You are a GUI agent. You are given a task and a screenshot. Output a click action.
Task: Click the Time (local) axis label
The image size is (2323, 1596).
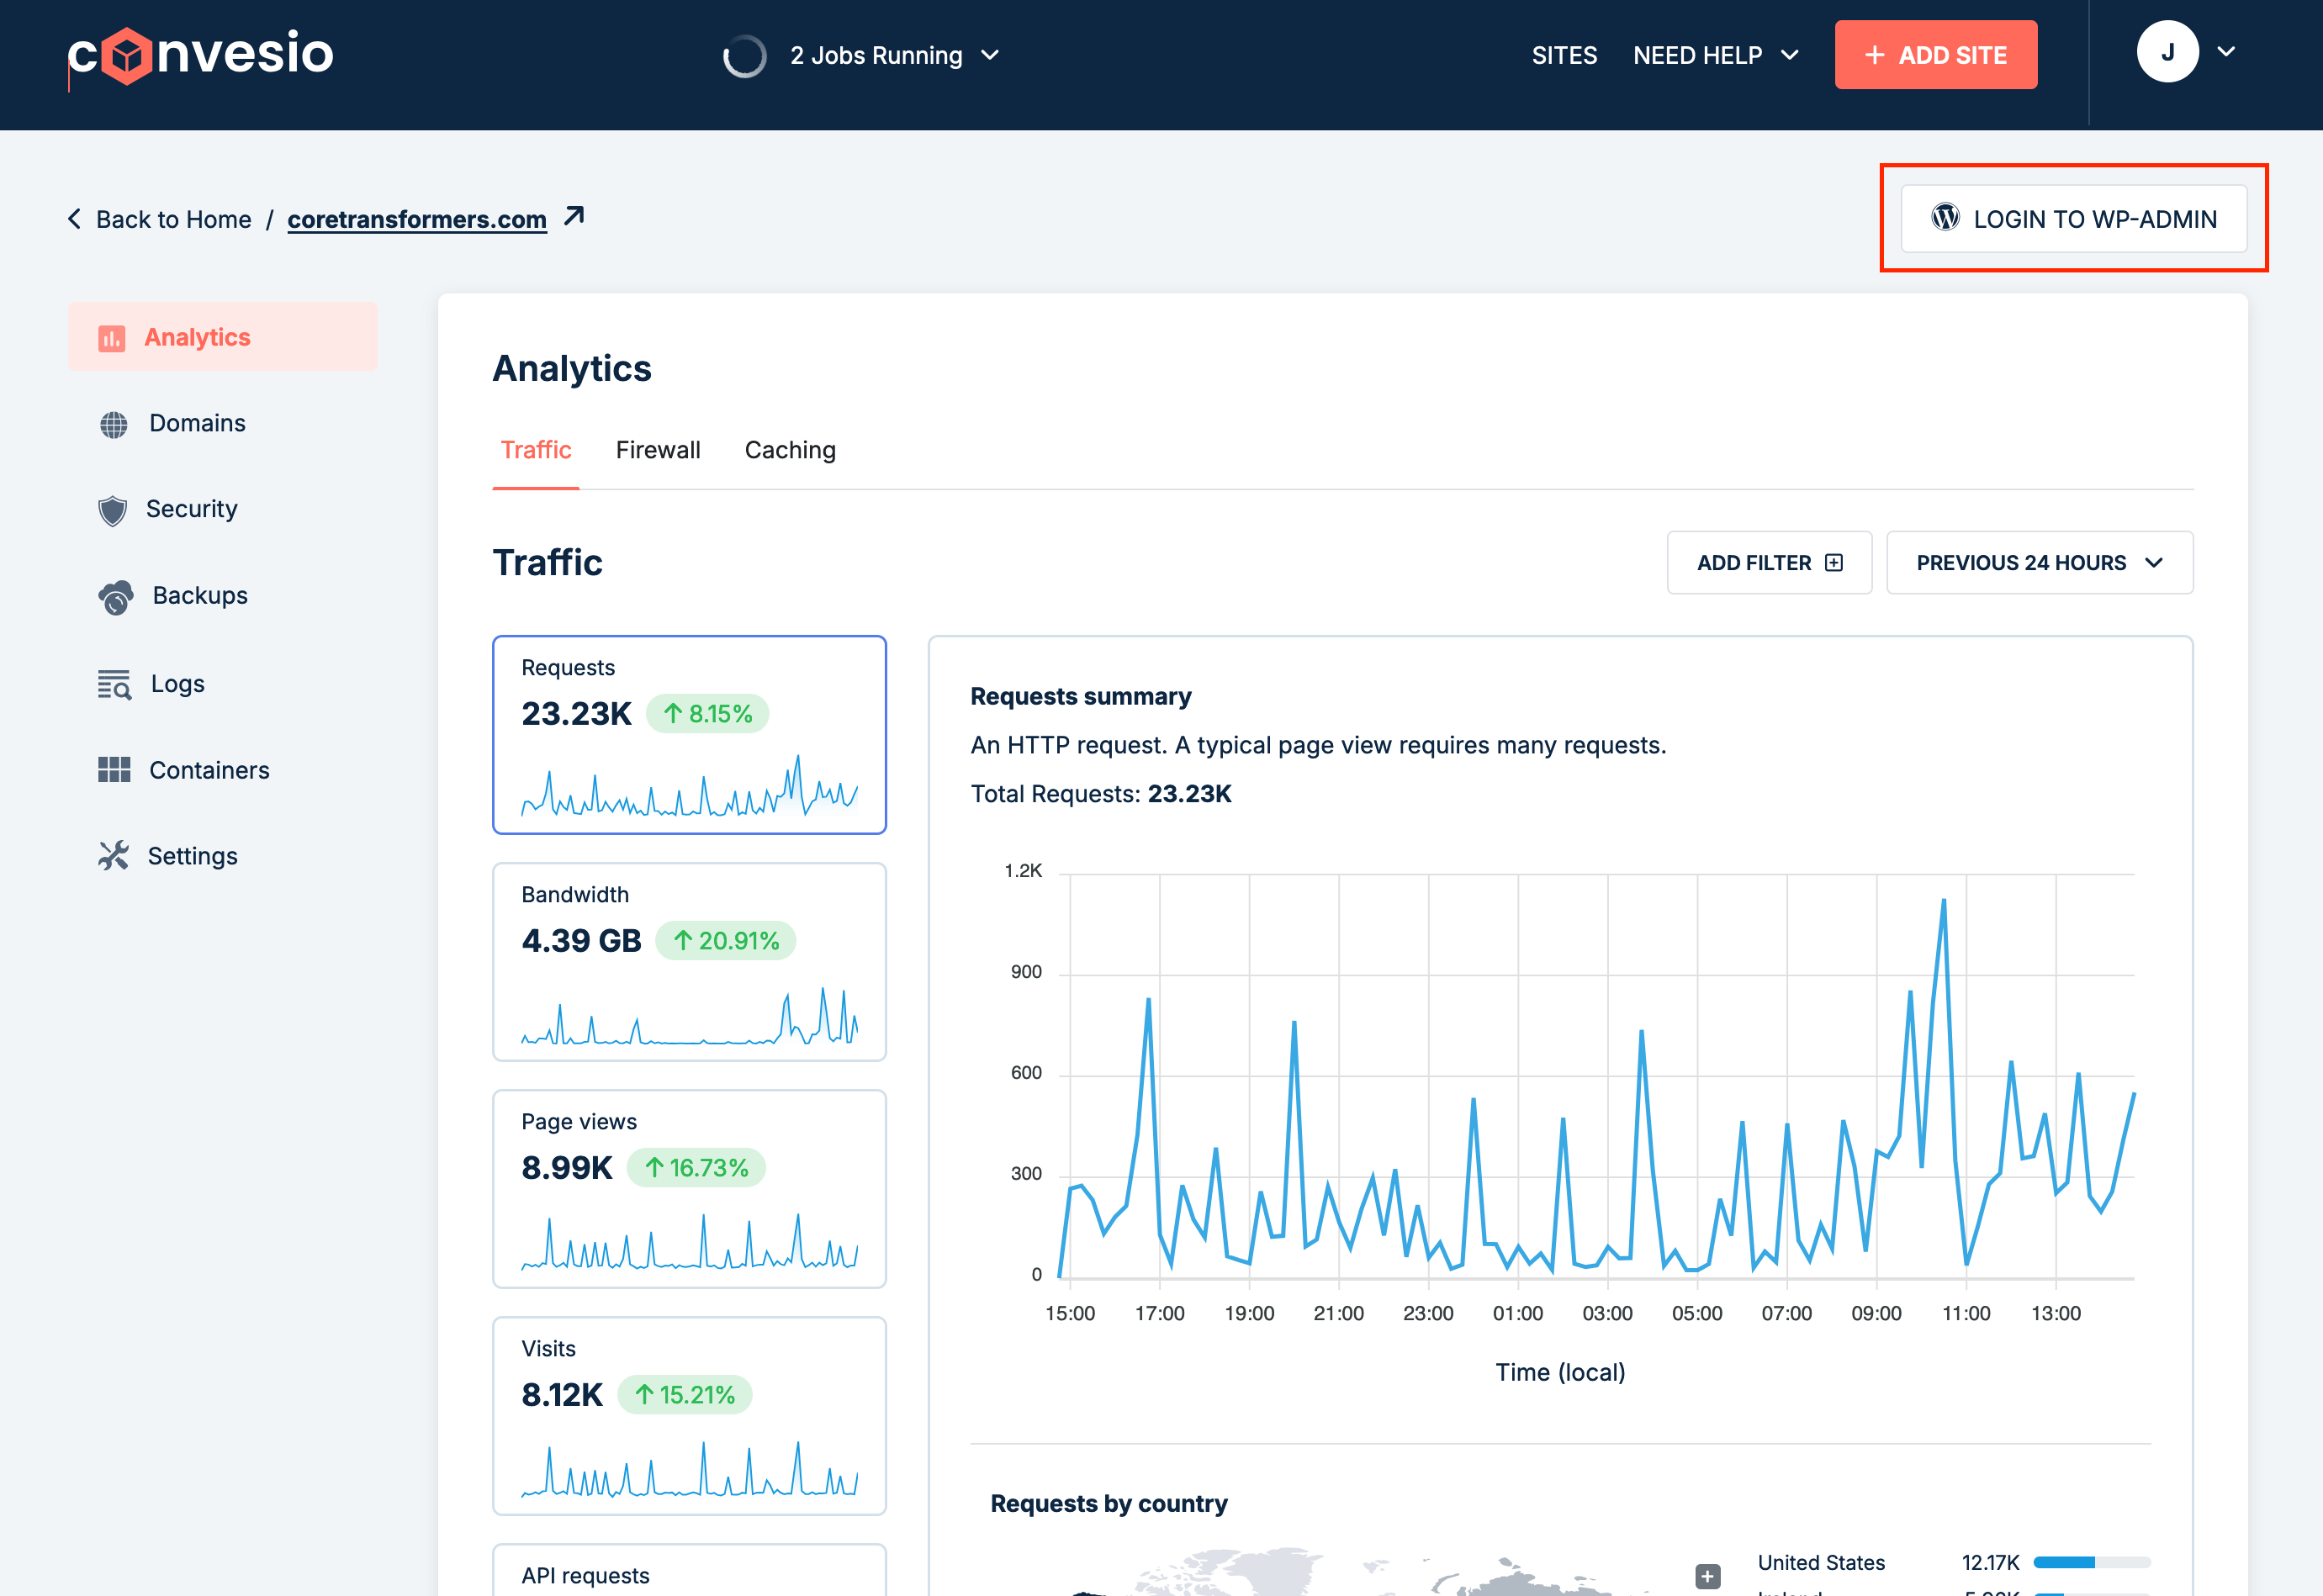1560,1373
